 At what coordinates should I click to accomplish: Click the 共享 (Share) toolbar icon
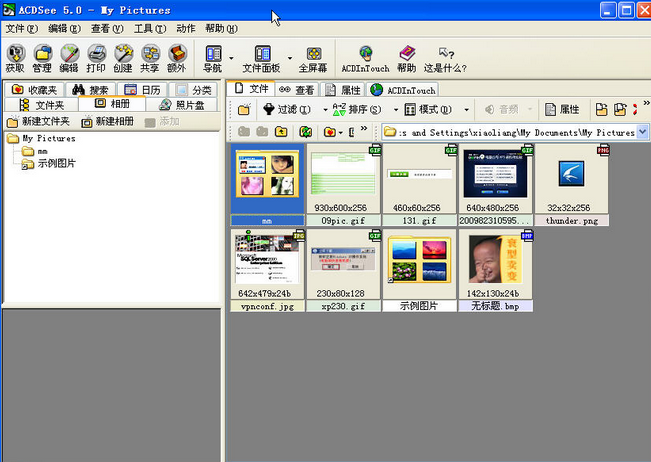tap(149, 58)
